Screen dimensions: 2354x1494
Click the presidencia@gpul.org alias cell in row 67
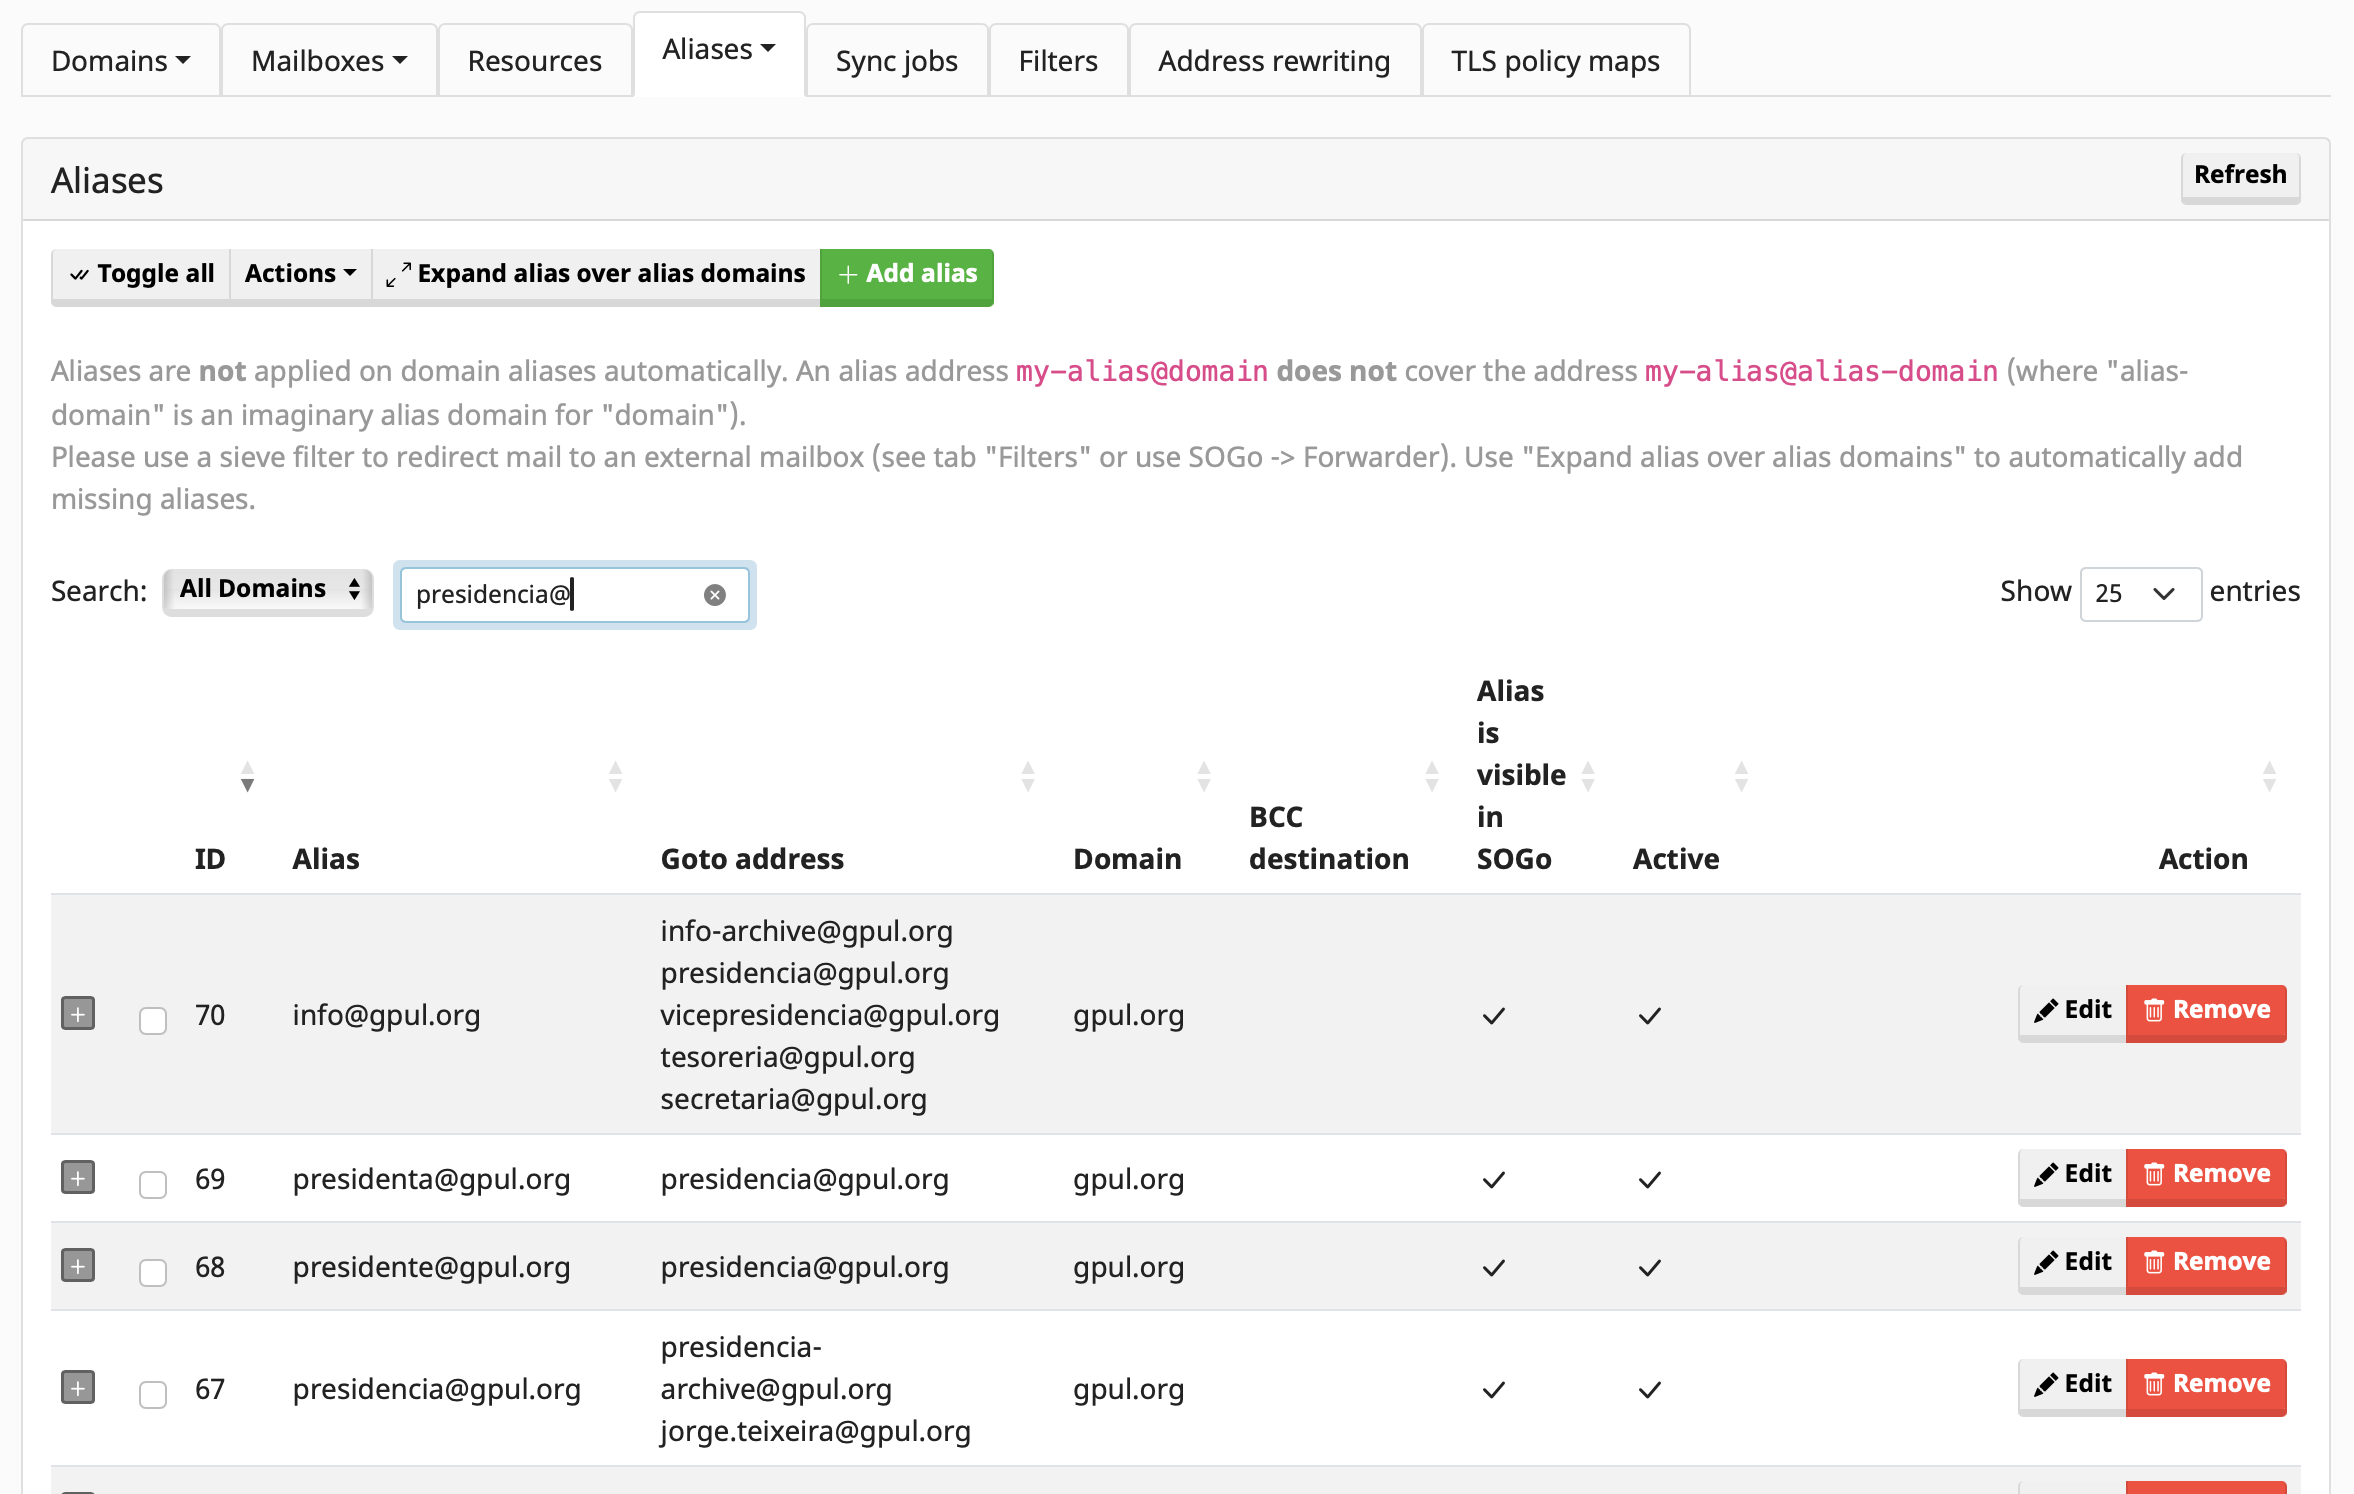(x=436, y=1389)
